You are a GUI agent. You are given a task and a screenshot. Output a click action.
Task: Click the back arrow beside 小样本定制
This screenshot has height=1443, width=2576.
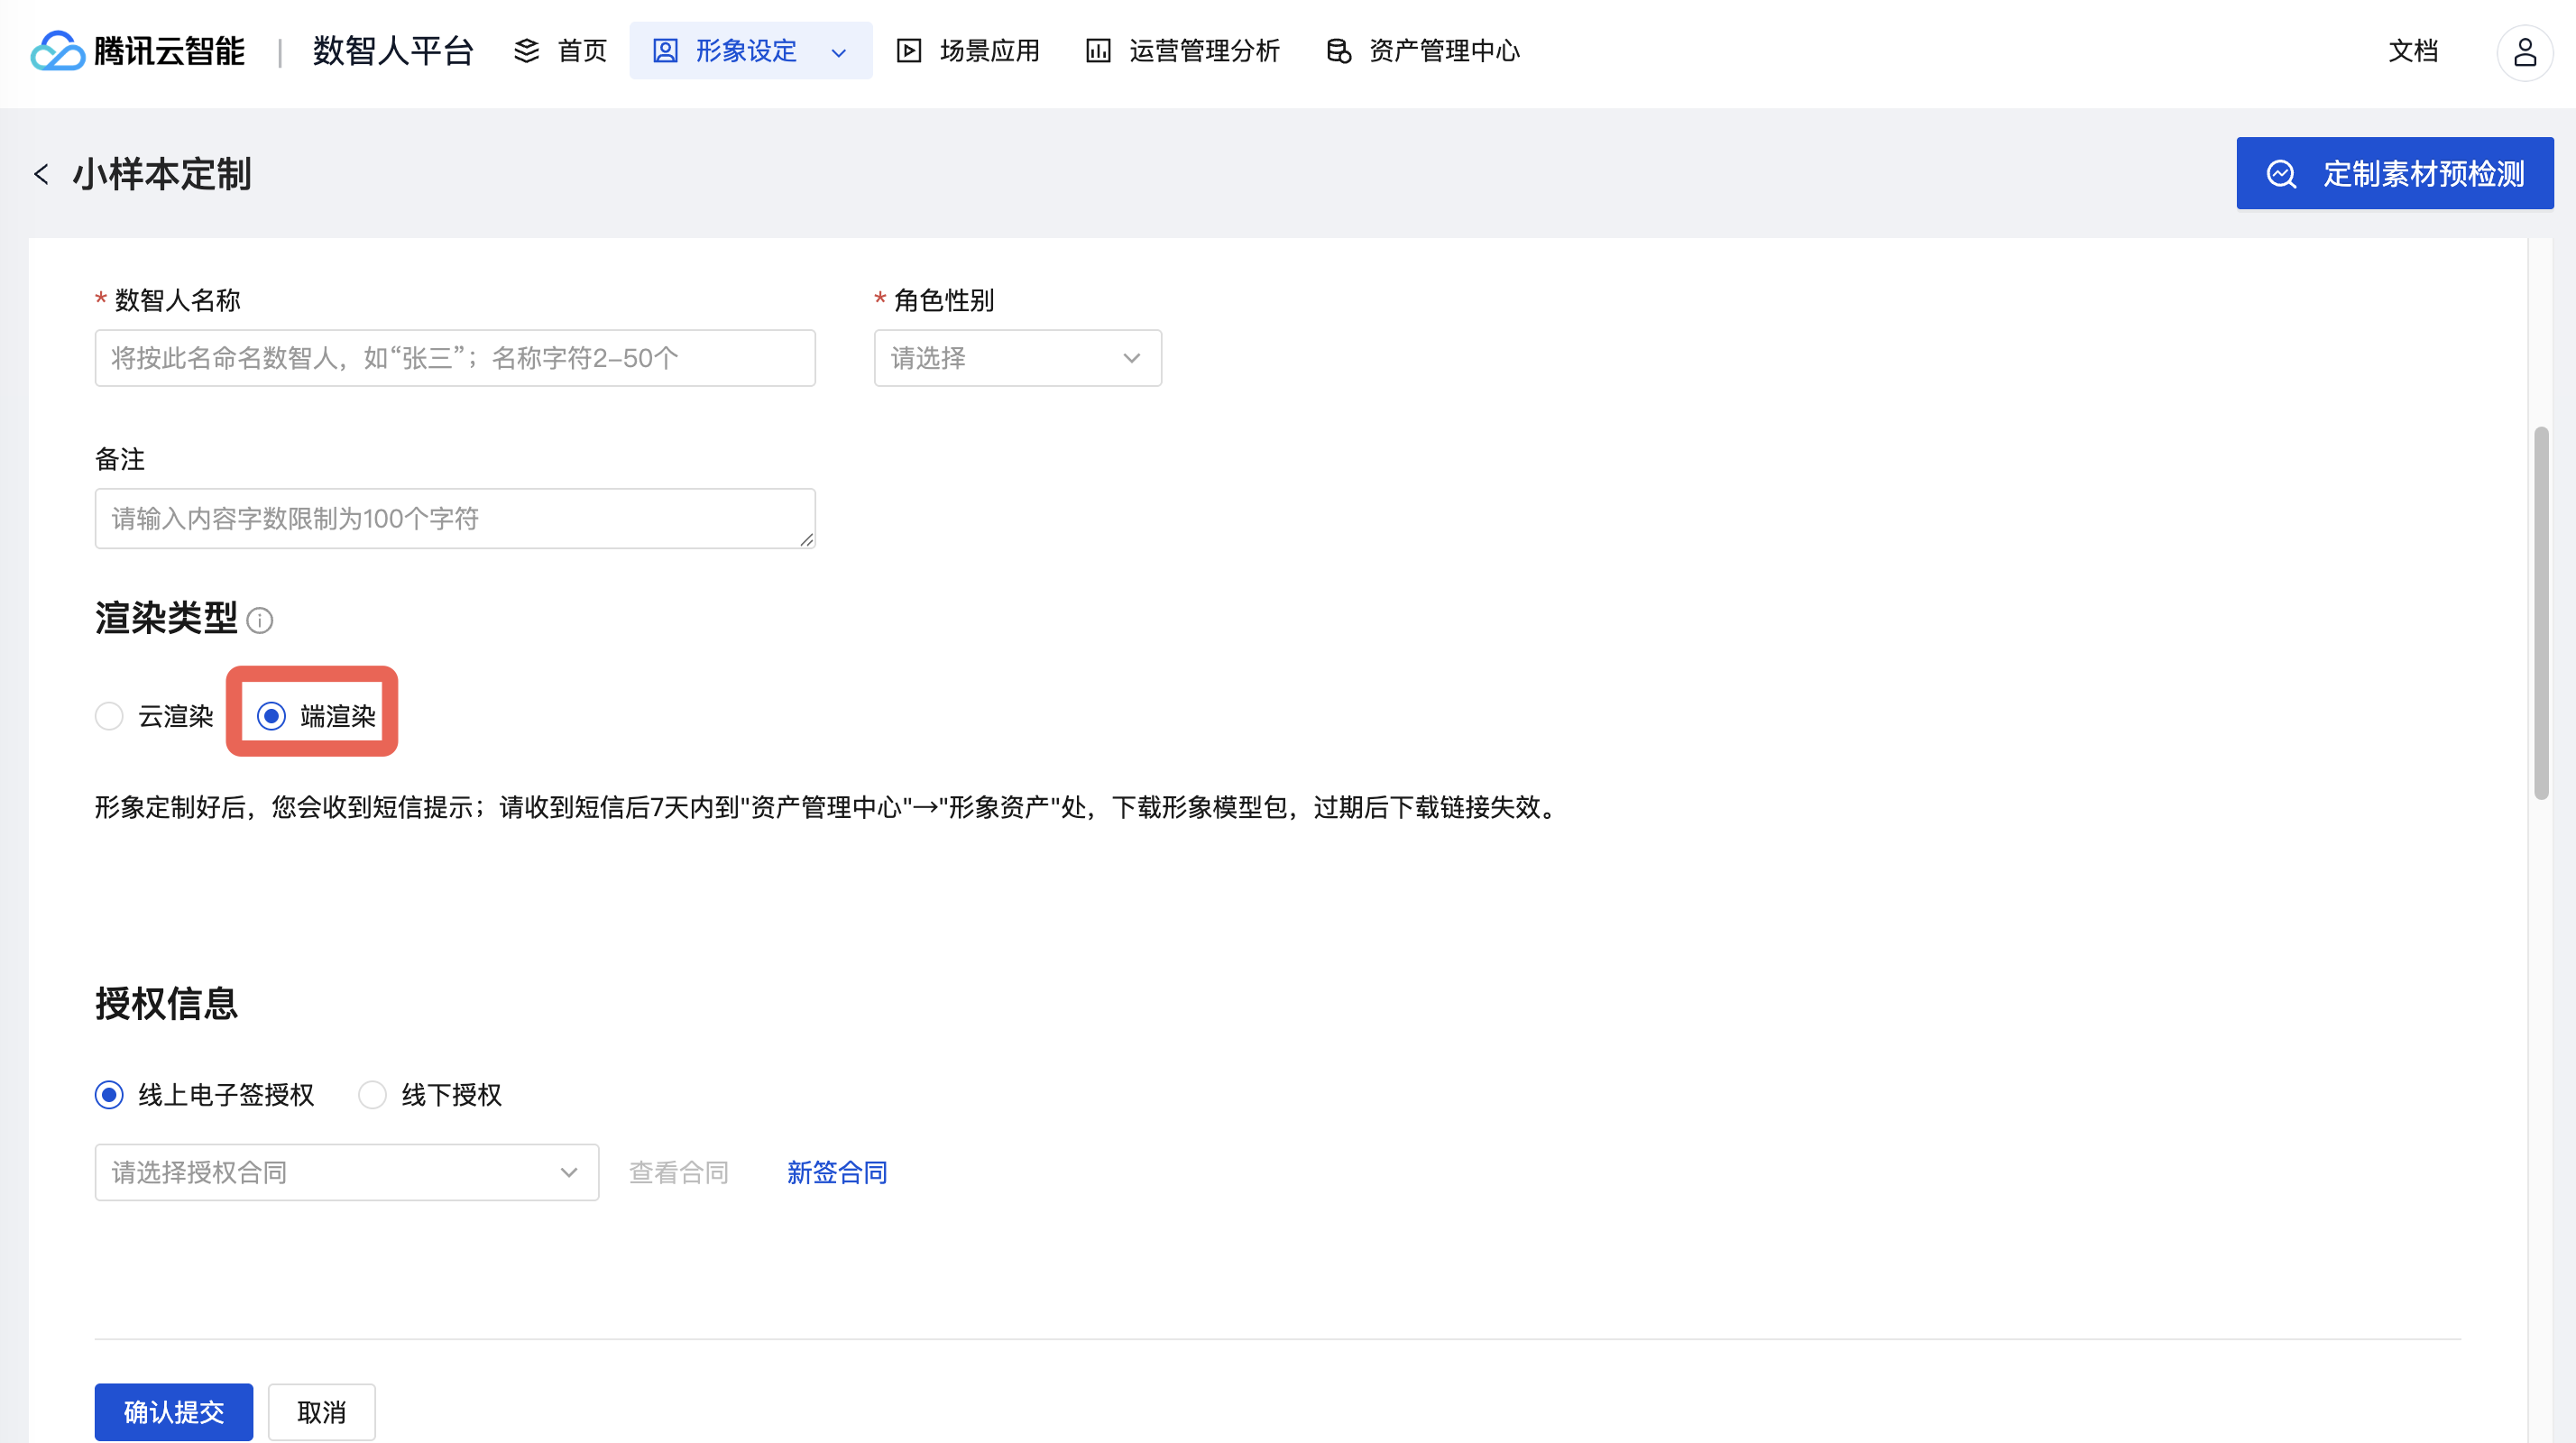point(41,174)
